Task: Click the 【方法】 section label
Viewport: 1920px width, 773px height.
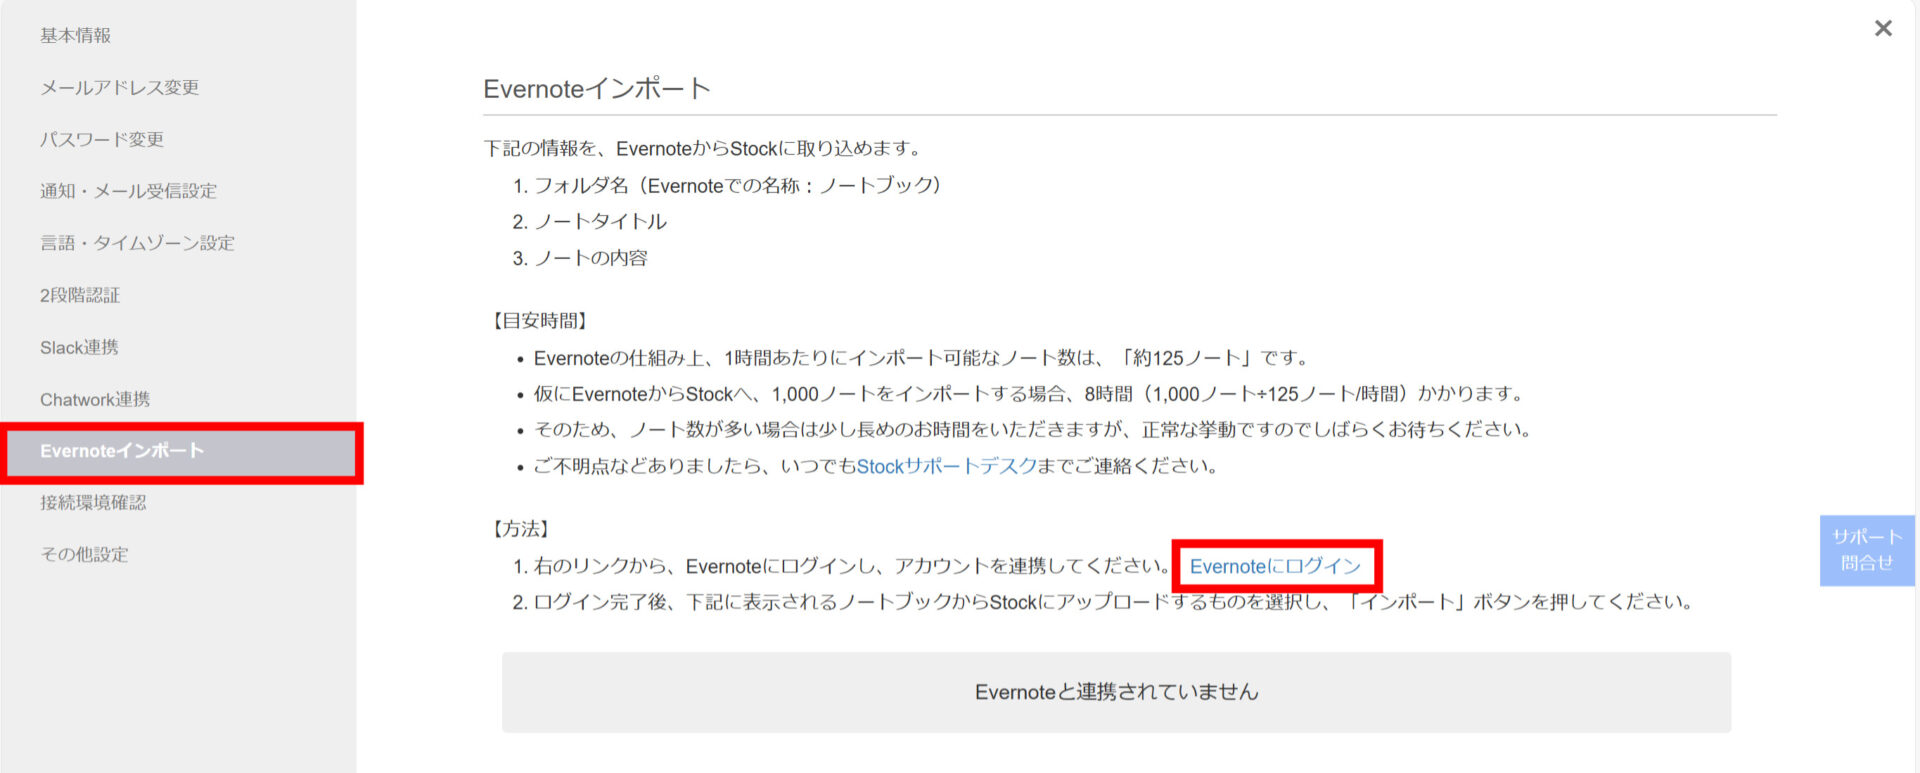Action: pyautogui.click(x=520, y=529)
